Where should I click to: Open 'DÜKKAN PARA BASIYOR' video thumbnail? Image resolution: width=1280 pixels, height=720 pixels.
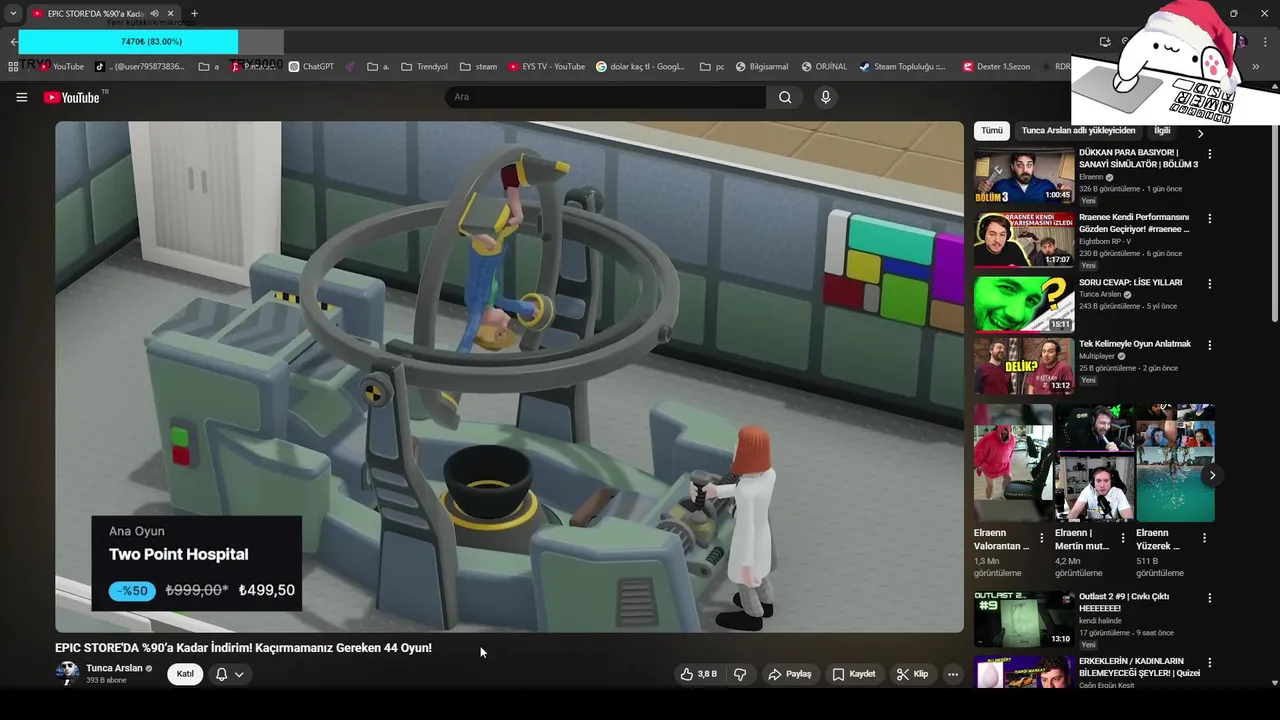1024,175
